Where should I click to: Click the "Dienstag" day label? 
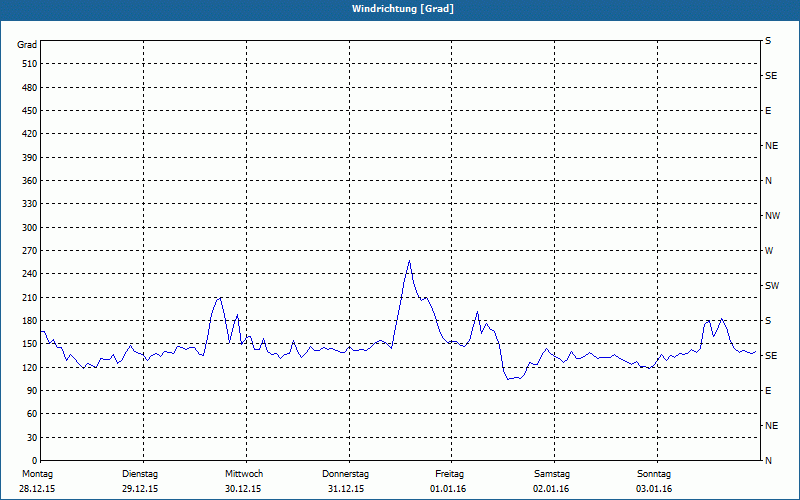pyautogui.click(x=140, y=474)
